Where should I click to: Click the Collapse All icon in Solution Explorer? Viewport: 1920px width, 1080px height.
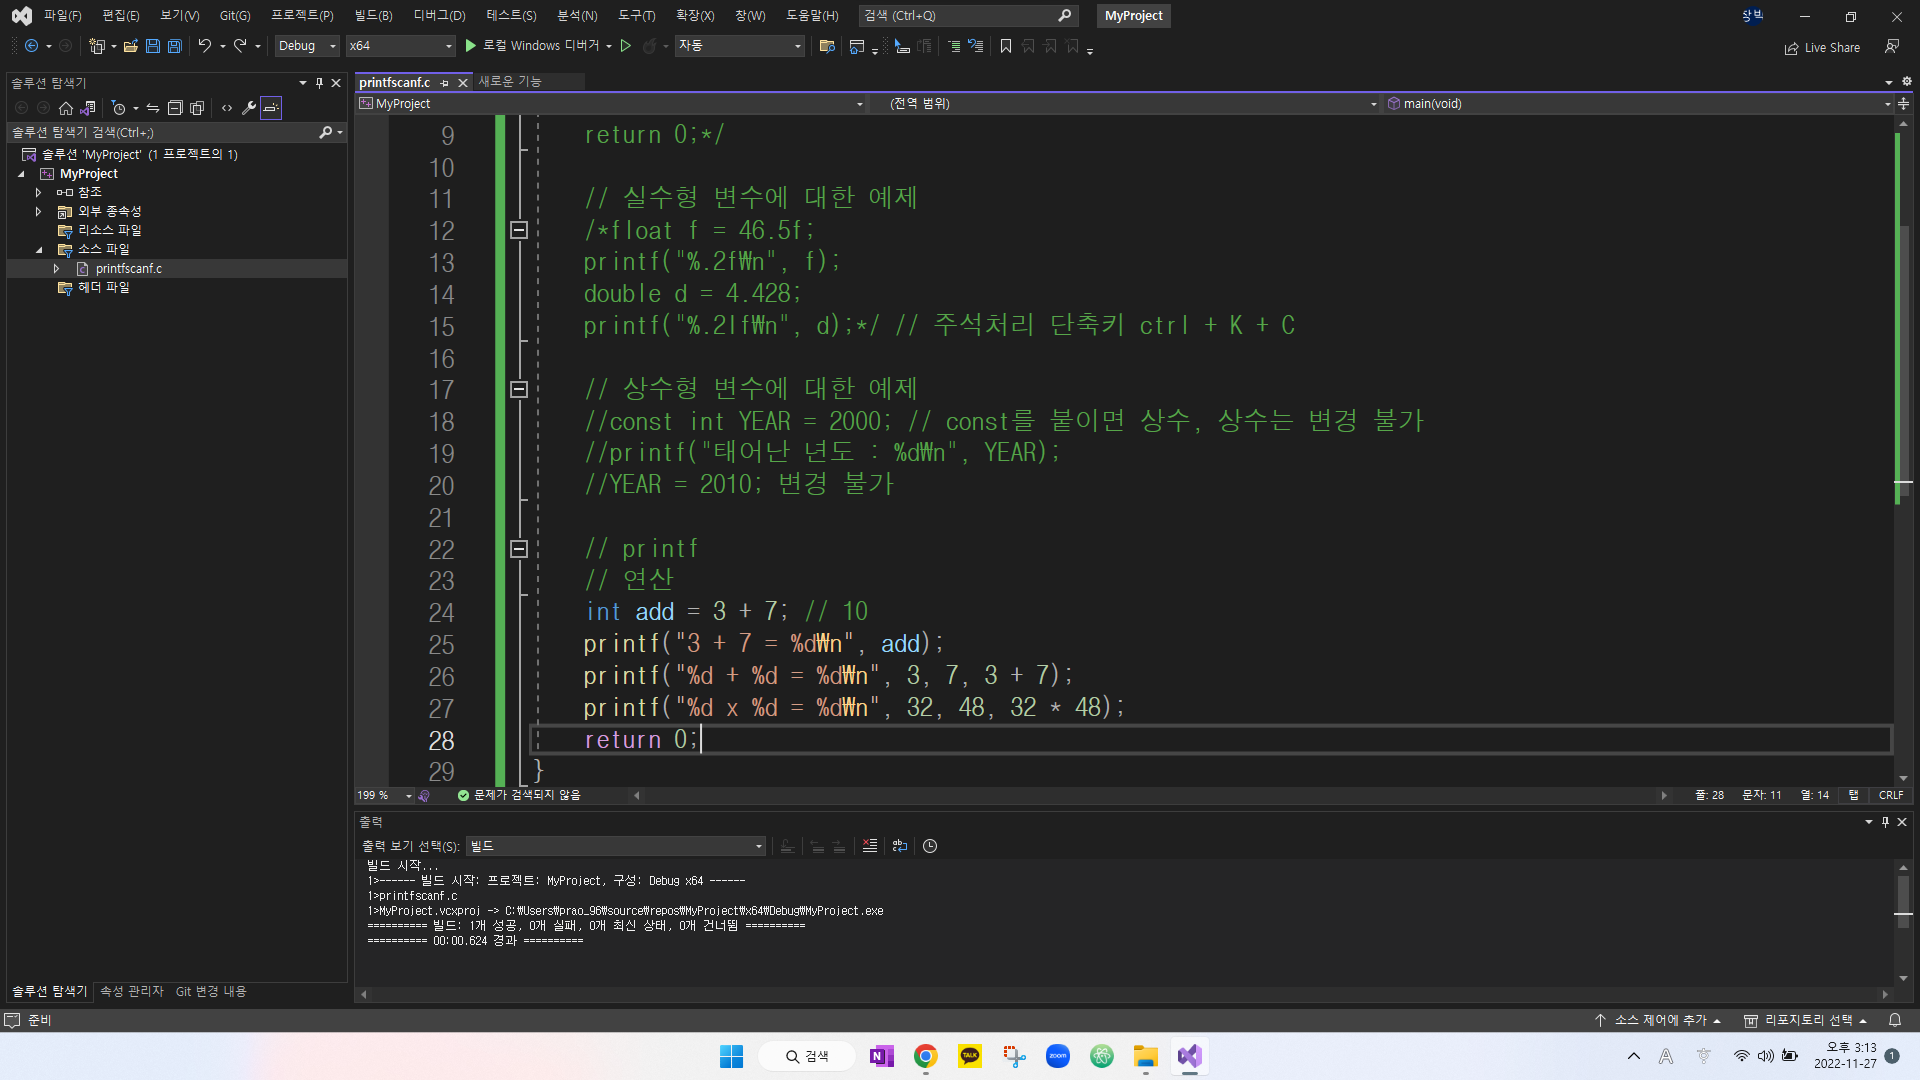point(175,108)
